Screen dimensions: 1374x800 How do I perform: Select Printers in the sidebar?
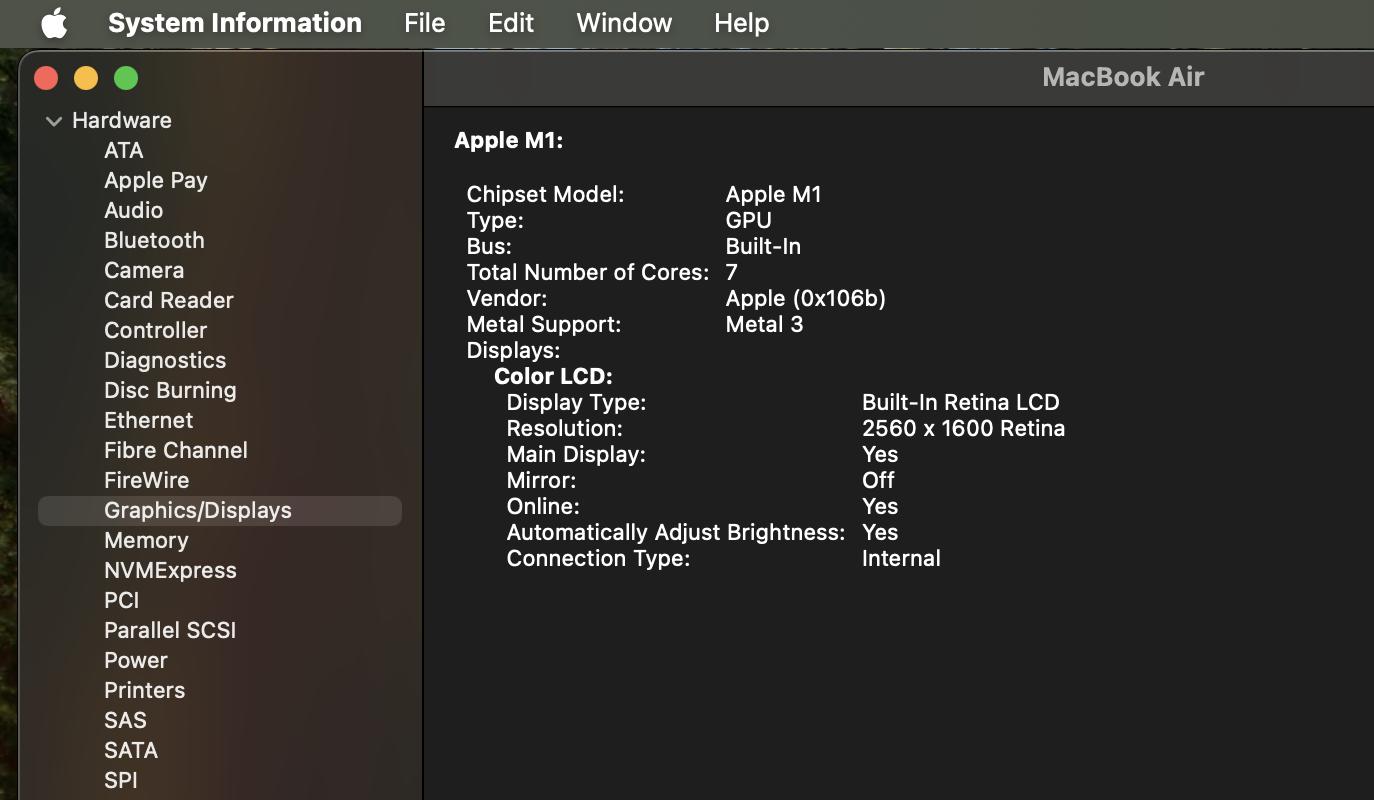point(145,690)
